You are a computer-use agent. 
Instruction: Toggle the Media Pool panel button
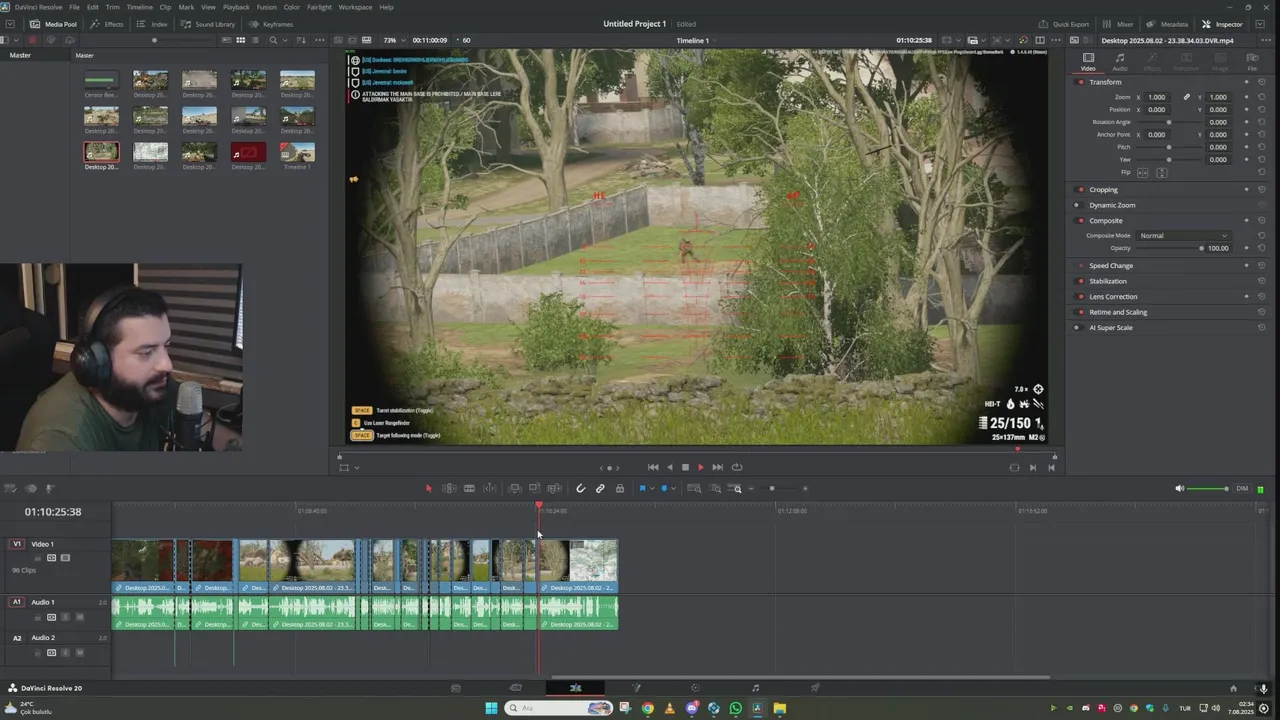tap(54, 24)
